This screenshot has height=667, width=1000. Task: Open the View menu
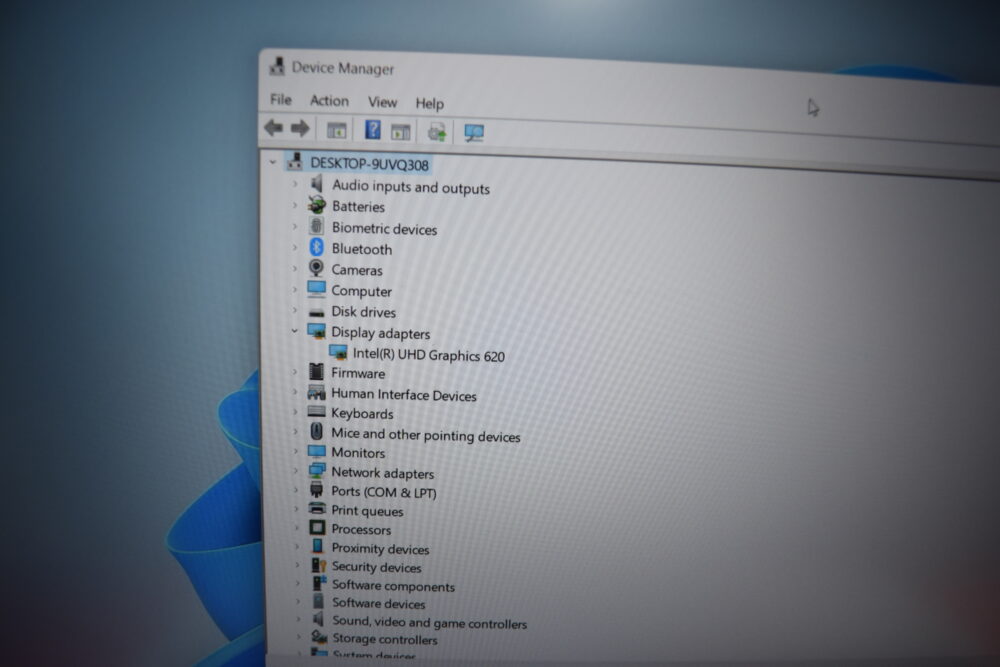[382, 102]
